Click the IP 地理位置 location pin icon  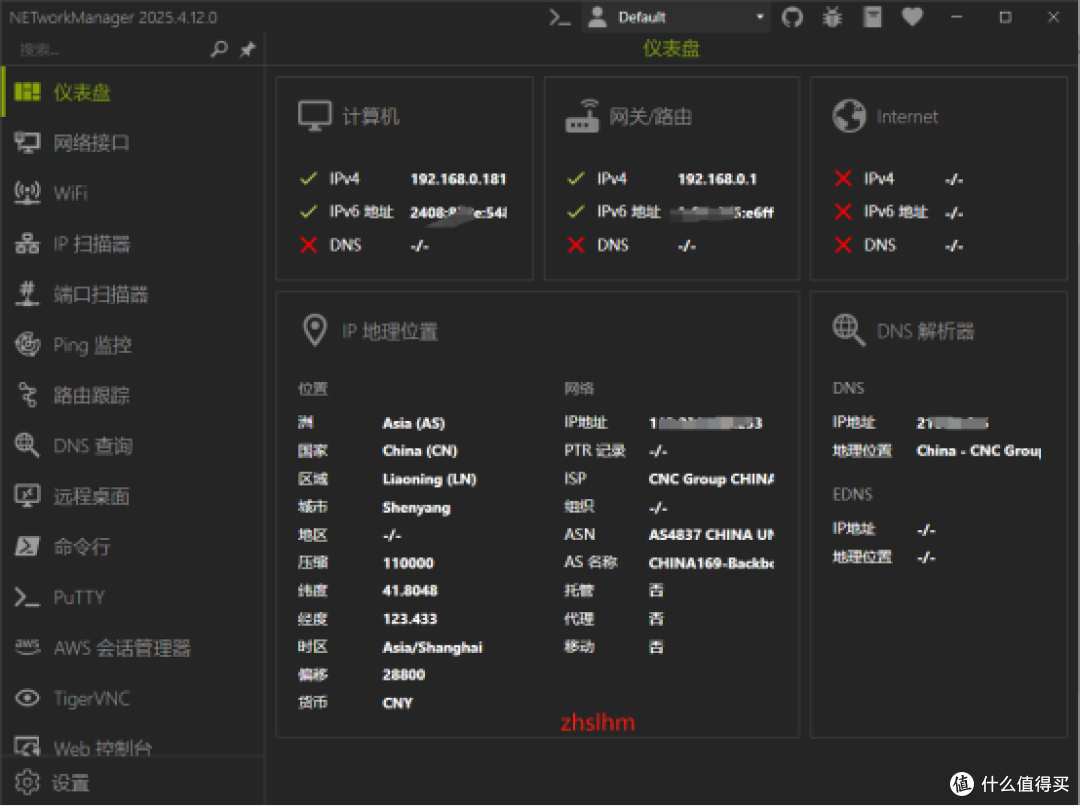coord(315,331)
